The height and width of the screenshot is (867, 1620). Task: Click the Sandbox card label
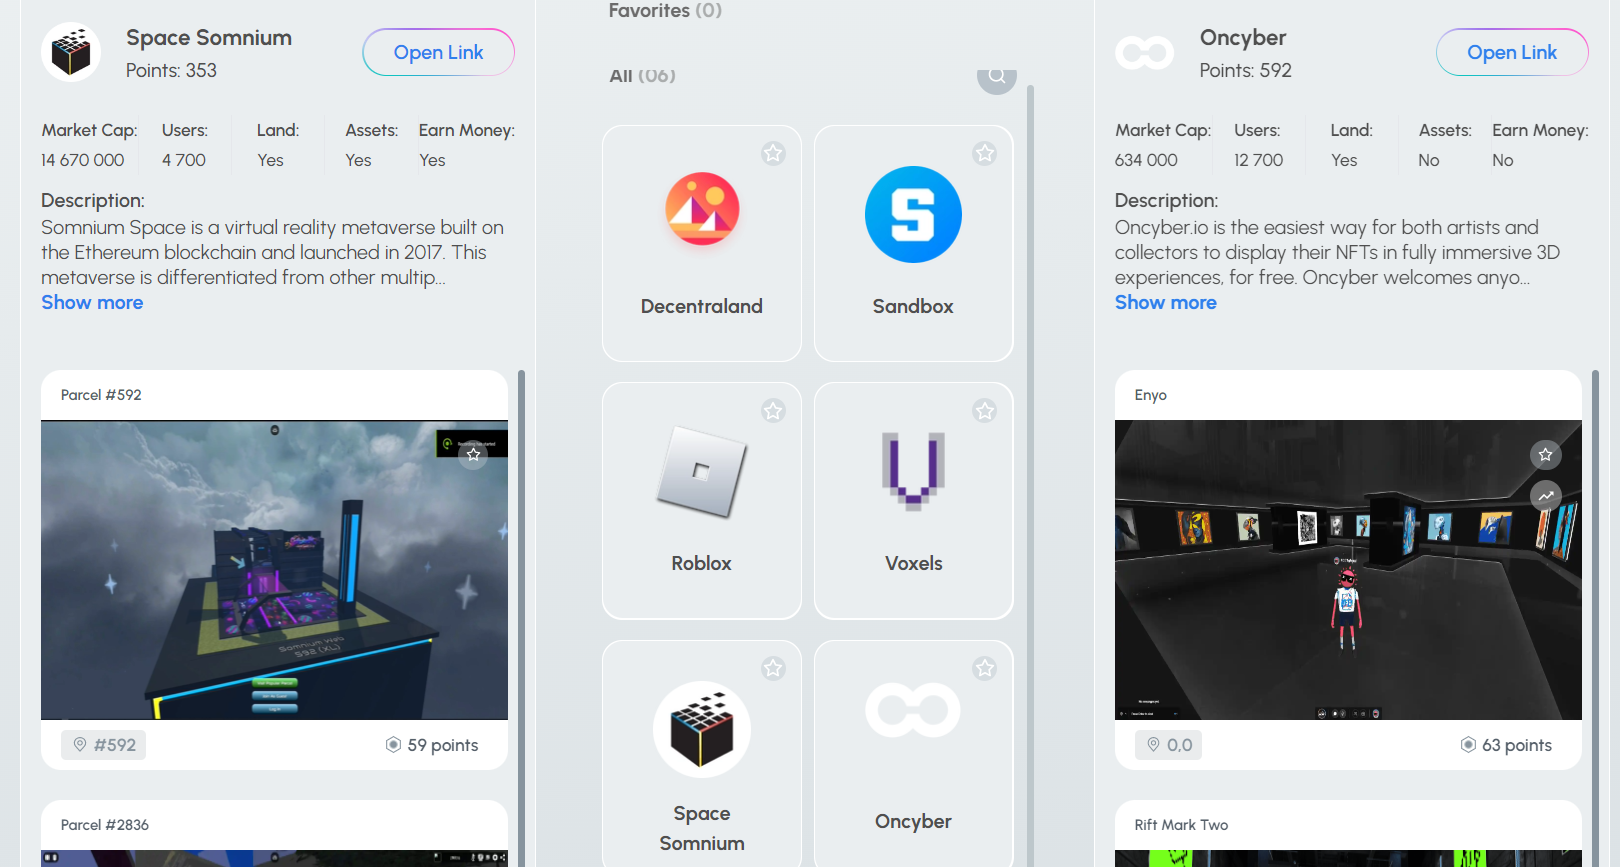pos(913,306)
